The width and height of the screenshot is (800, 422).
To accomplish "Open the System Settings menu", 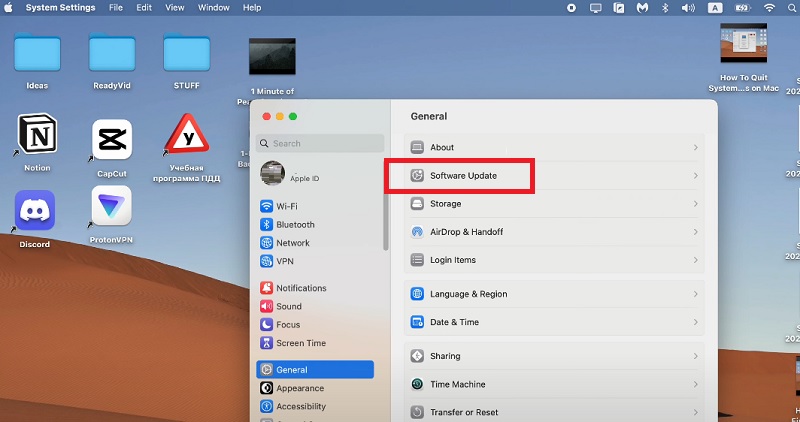I will click(x=60, y=8).
